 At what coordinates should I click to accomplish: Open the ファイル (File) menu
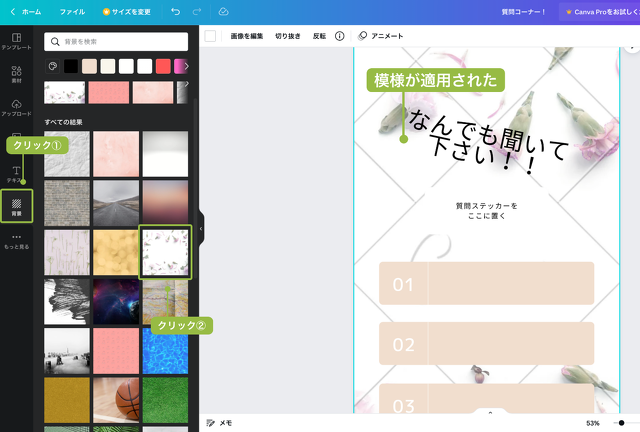tap(72, 11)
